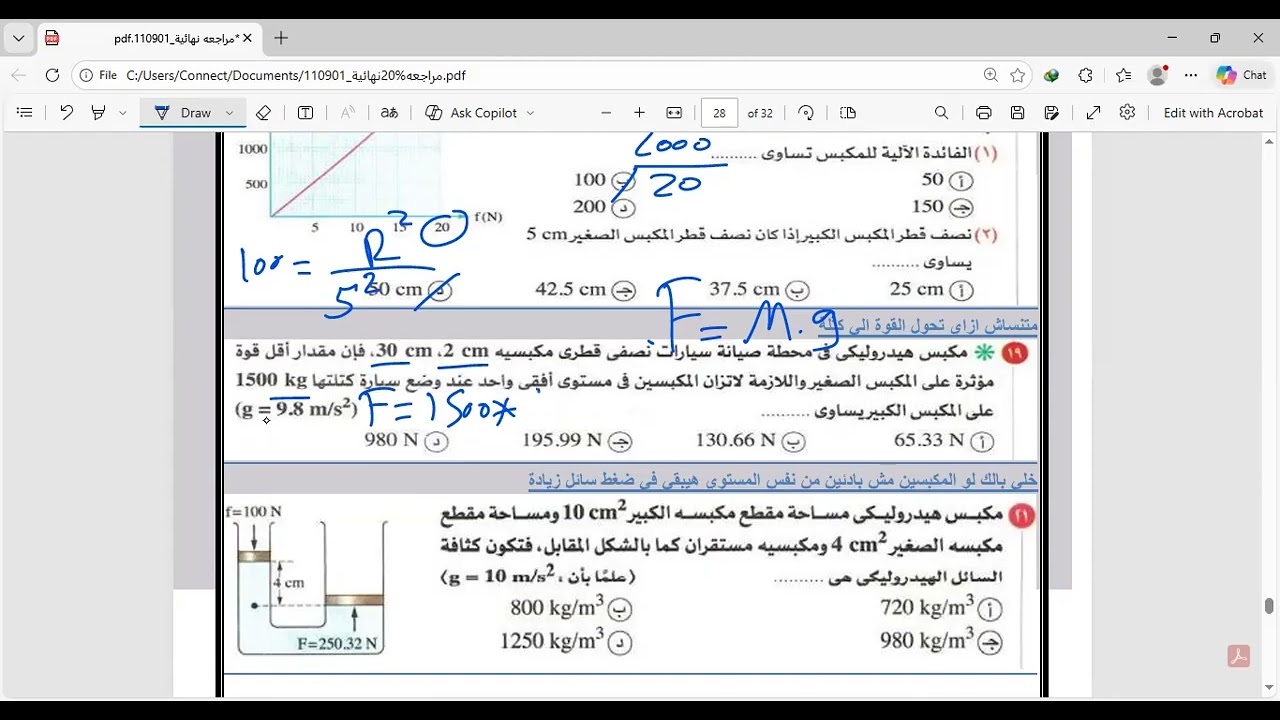
Task: Click the Rotate icon
Action: coord(806,113)
